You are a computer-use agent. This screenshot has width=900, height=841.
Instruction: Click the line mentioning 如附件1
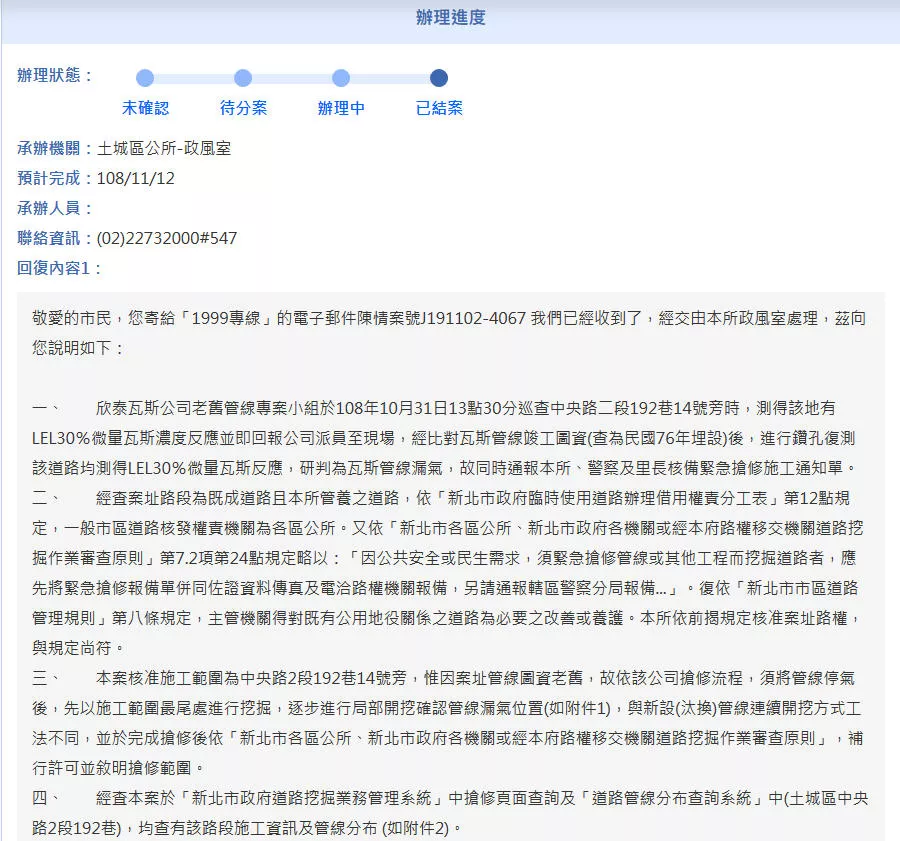click(x=447, y=708)
